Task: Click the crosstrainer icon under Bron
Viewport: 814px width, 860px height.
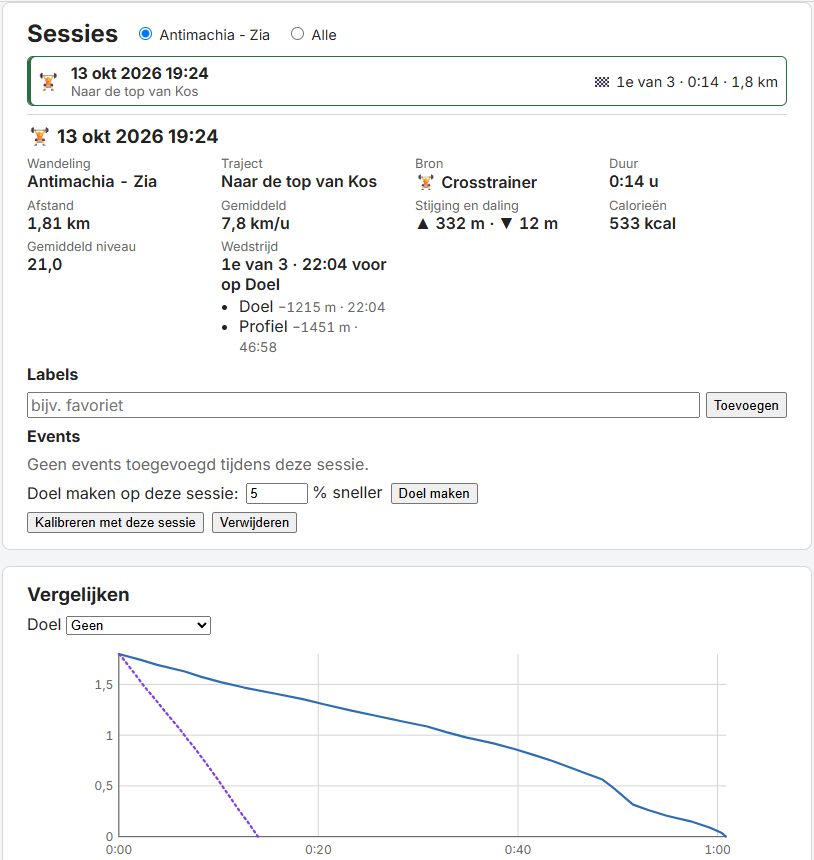Action: point(426,182)
